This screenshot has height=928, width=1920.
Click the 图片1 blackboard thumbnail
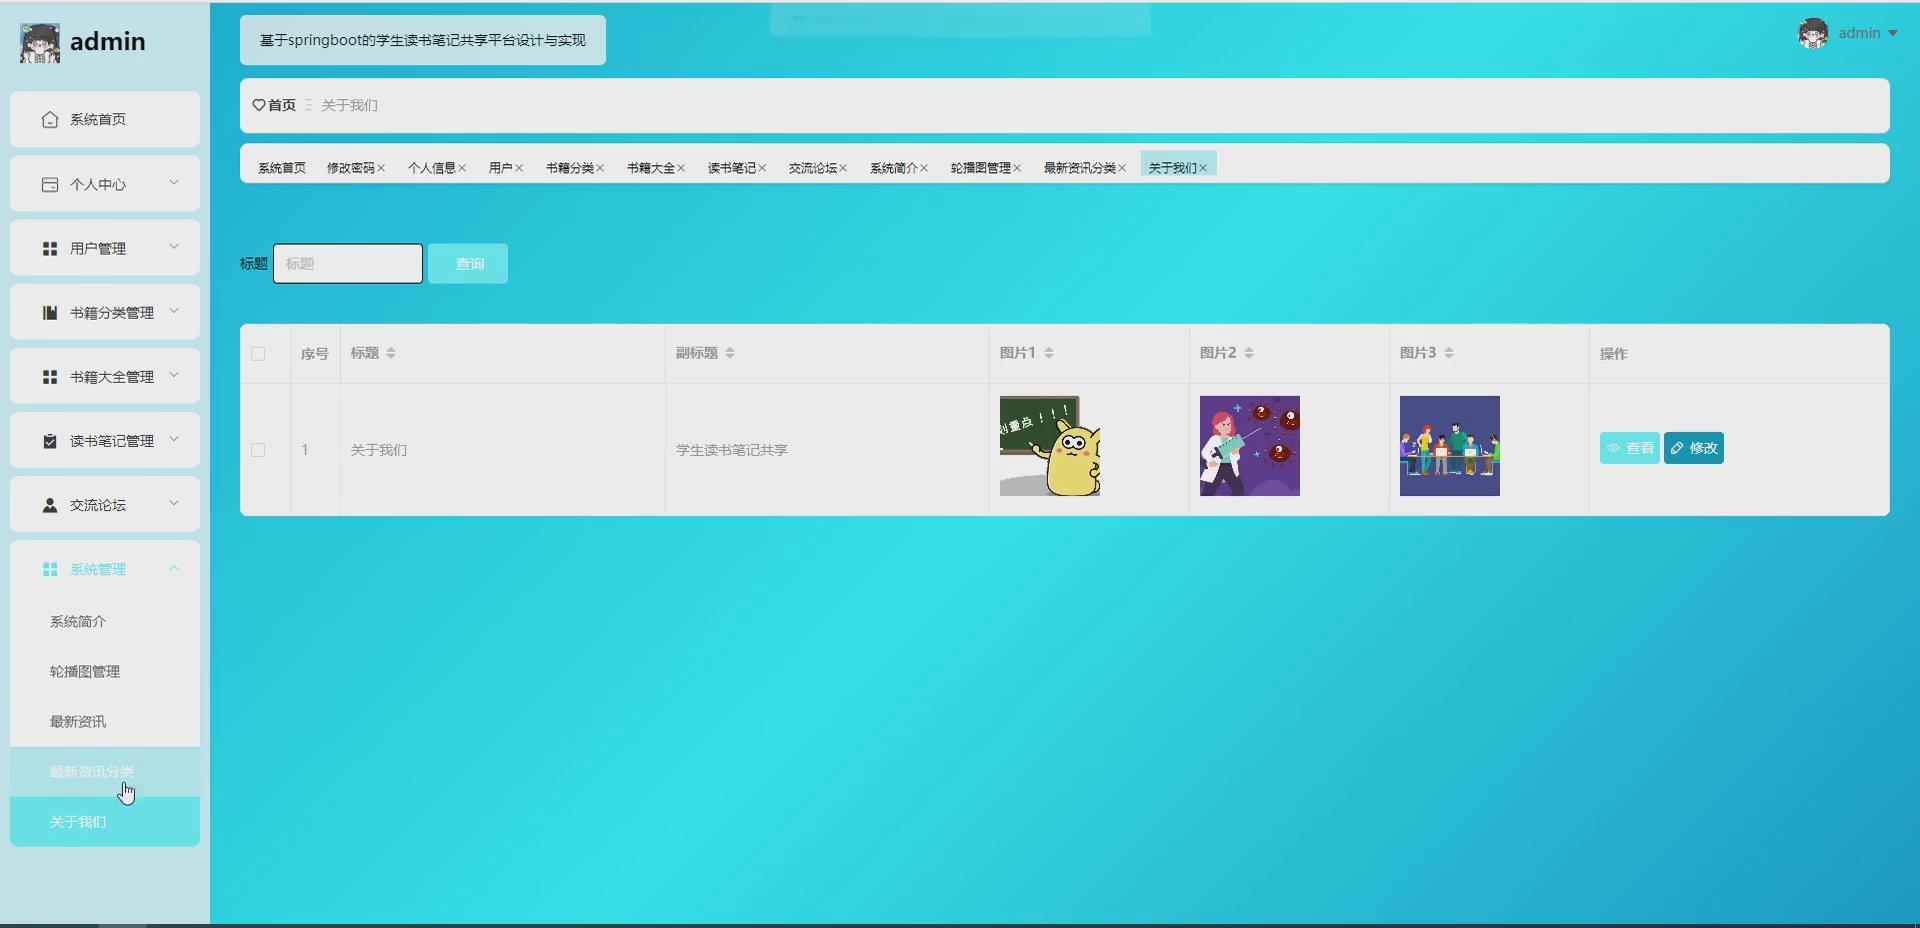1049,446
